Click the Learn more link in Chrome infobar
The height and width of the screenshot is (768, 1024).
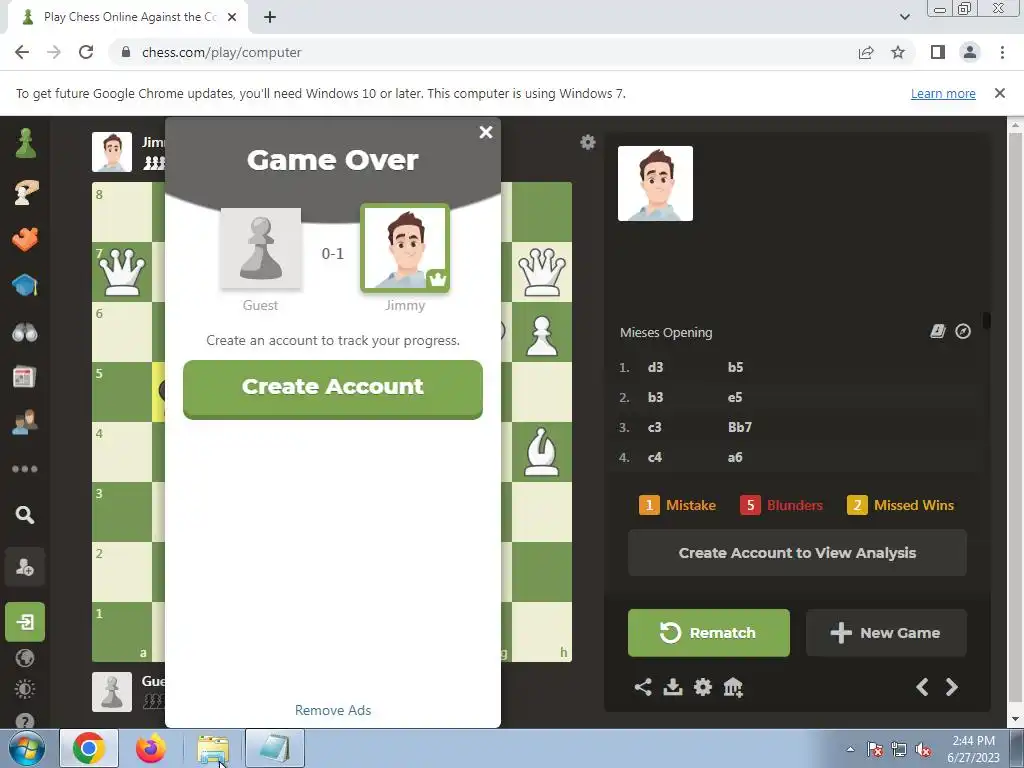[x=943, y=93]
